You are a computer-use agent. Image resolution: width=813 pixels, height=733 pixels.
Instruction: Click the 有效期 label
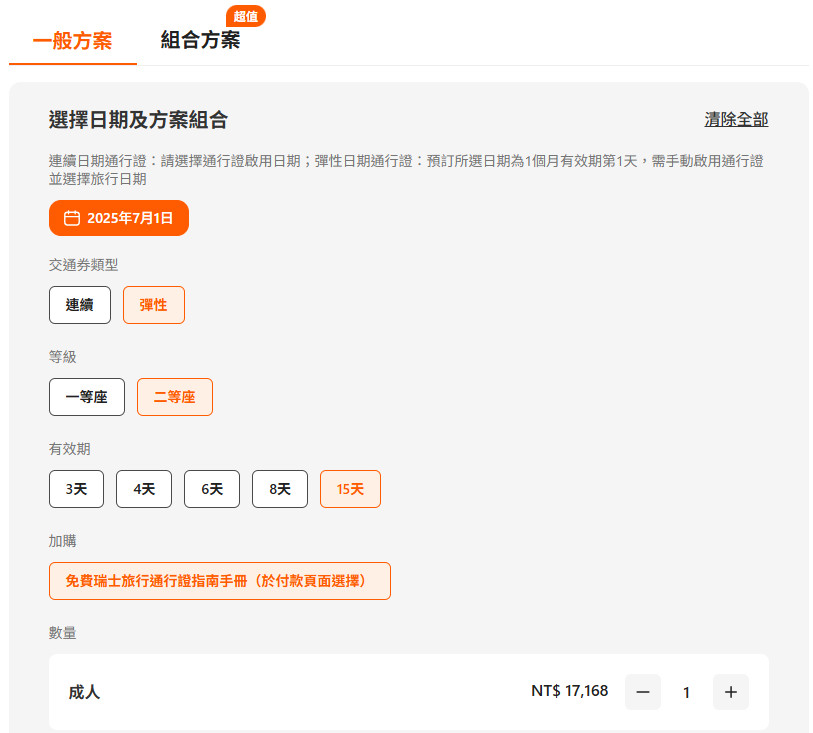(x=69, y=449)
